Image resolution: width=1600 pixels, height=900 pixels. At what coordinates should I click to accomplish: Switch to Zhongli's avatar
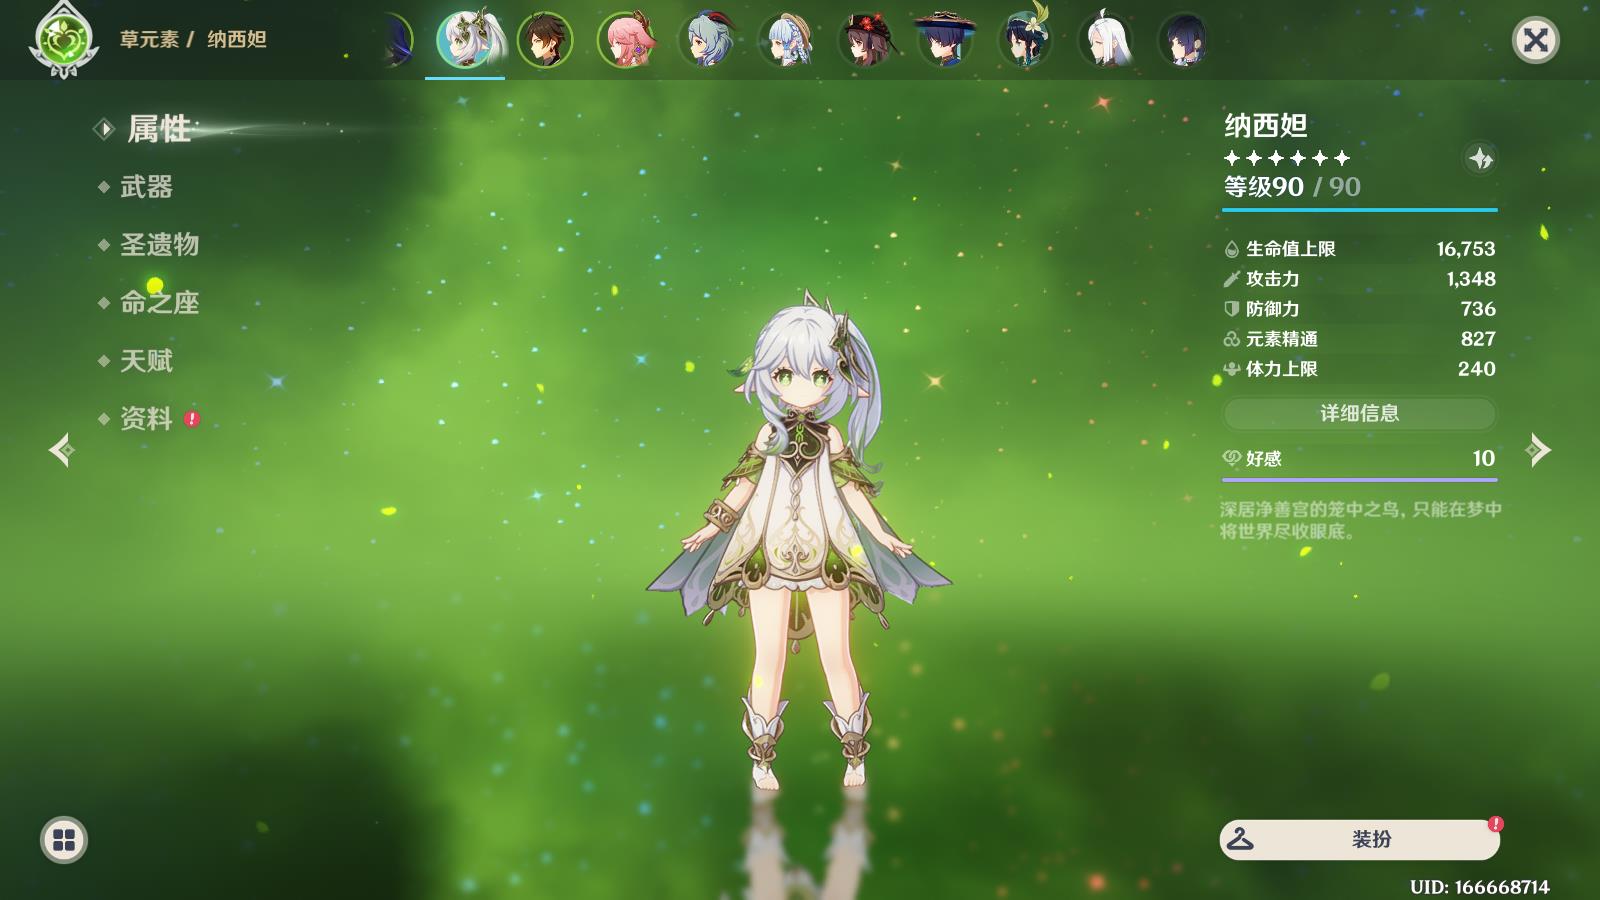[x=545, y=40]
